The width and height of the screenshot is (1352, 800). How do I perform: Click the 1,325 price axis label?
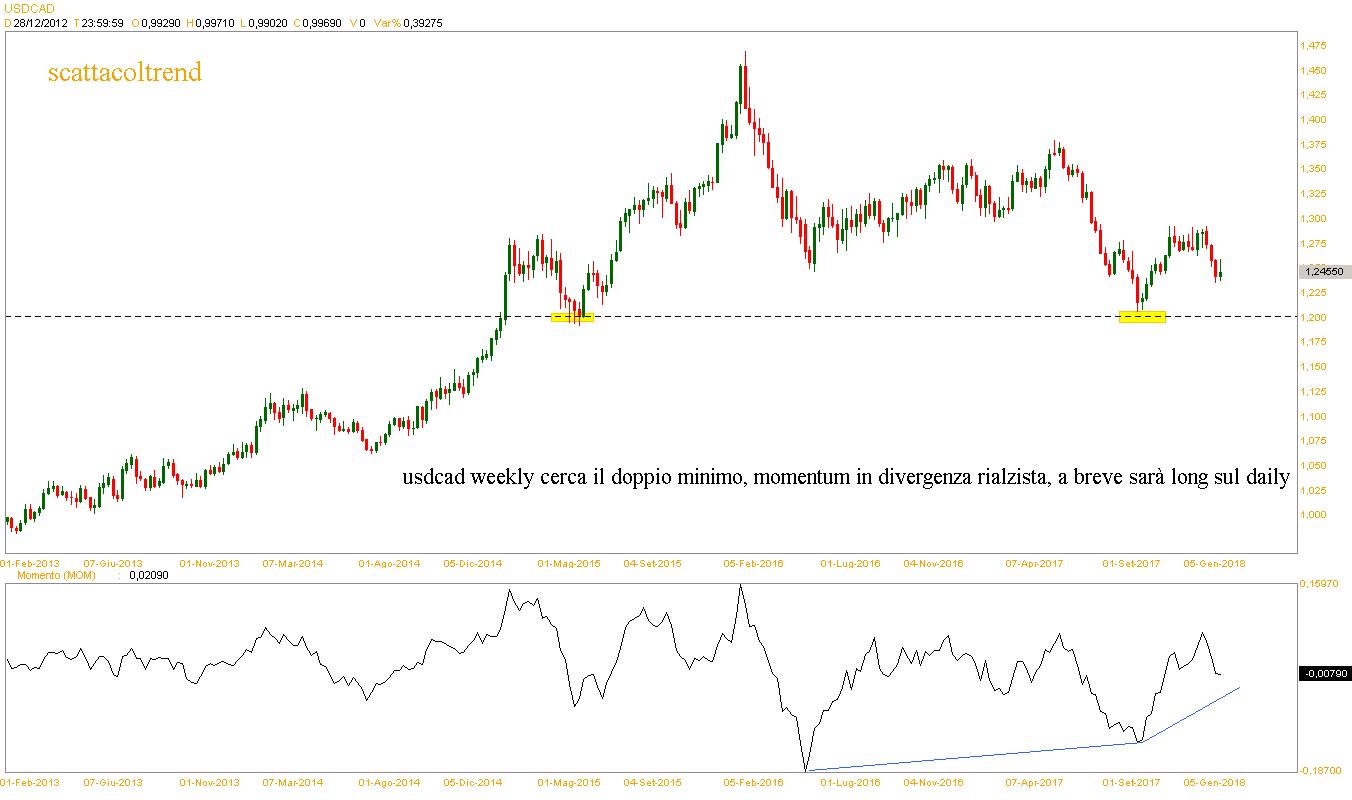coord(1312,194)
